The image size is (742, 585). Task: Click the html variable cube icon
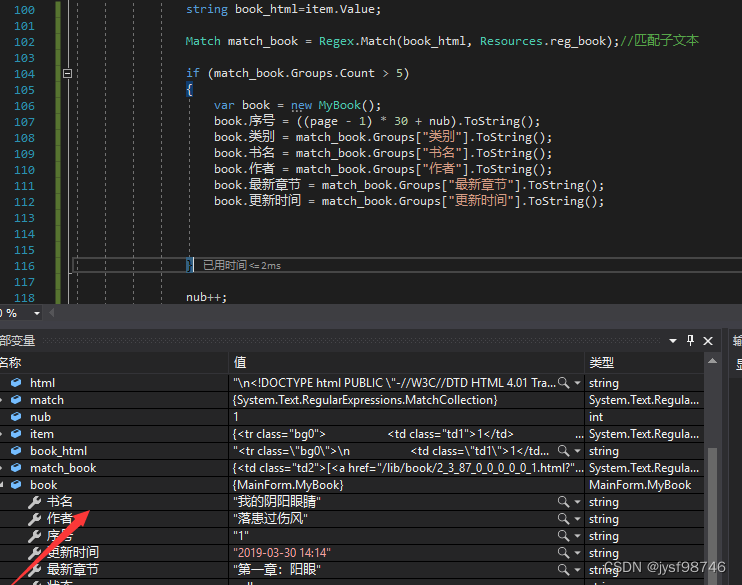tap(16, 382)
